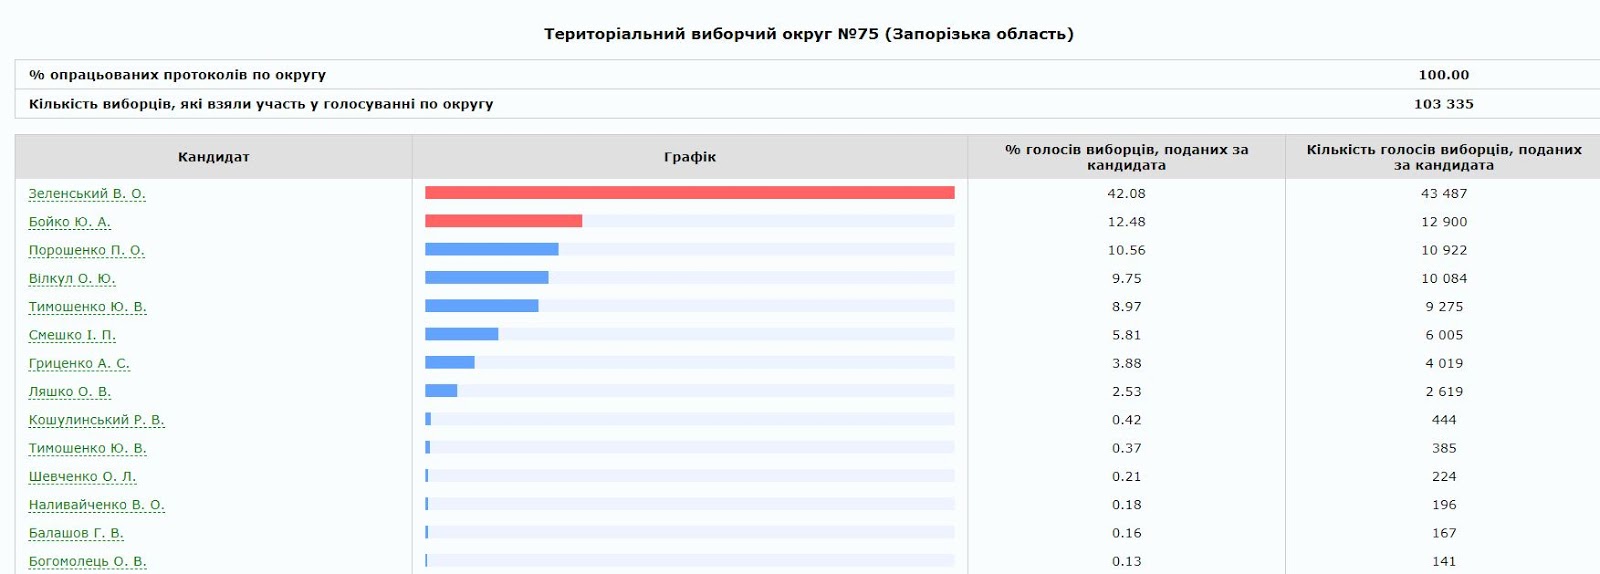This screenshot has height=574, width=1600.
Task: Select the Вілкул О. Ю. link
Action: click(72, 279)
